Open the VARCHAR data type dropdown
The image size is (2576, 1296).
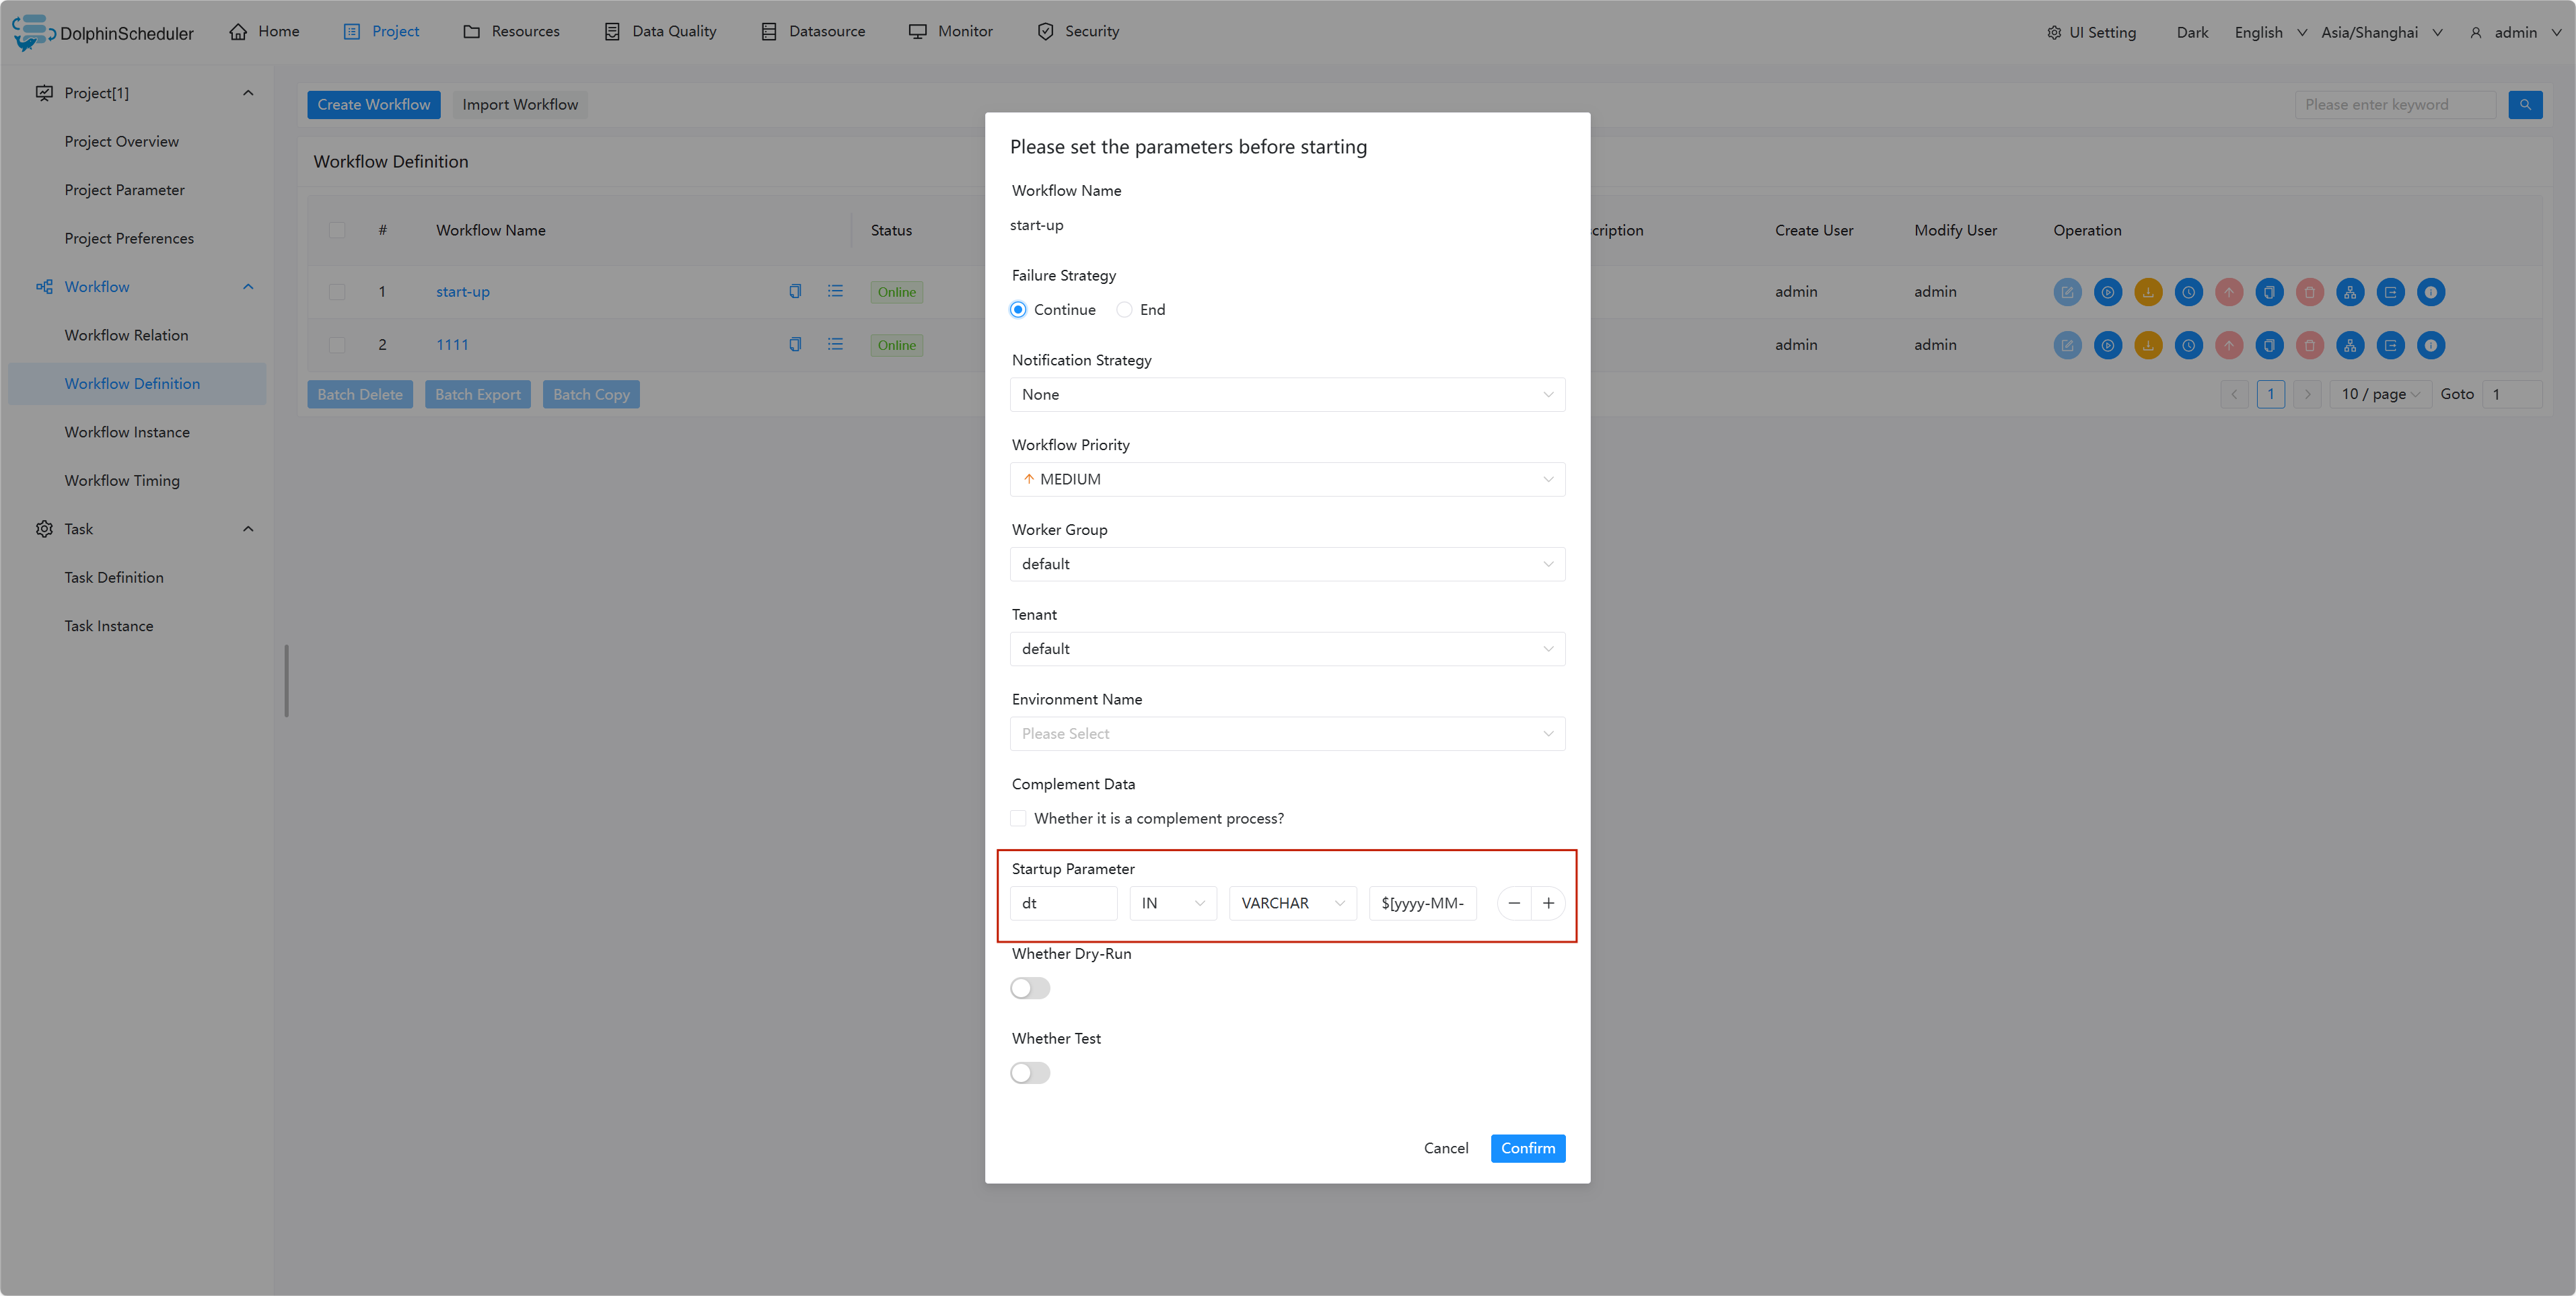[1292, 903]
